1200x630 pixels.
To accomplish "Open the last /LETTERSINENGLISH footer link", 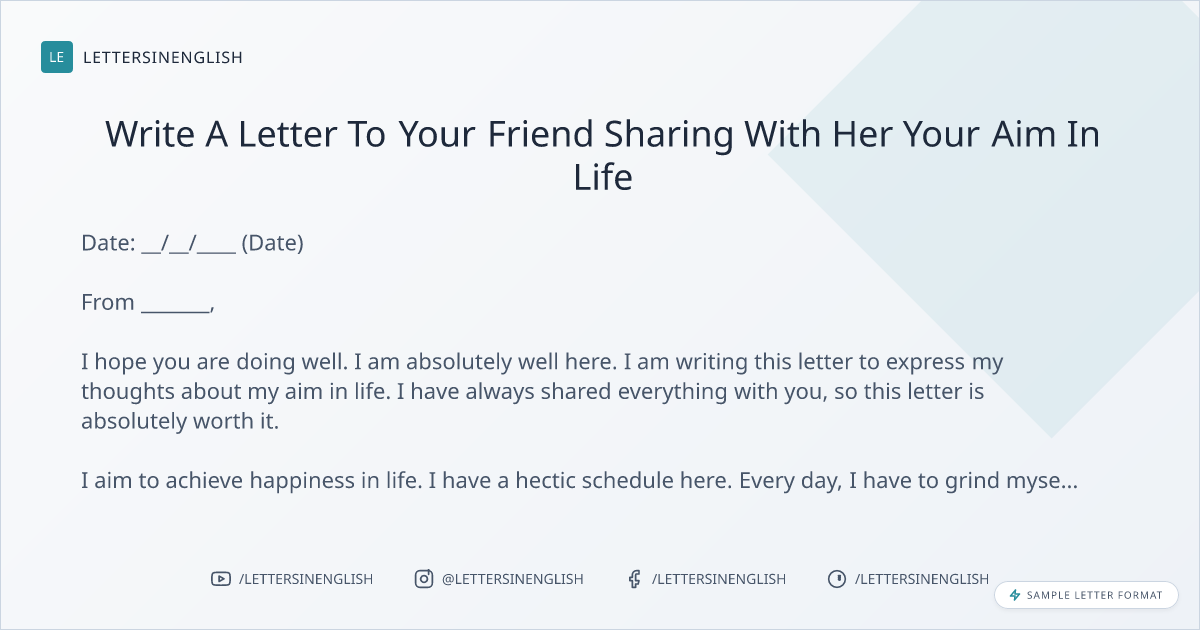I will pyautogui.click(x=921, y=579).
